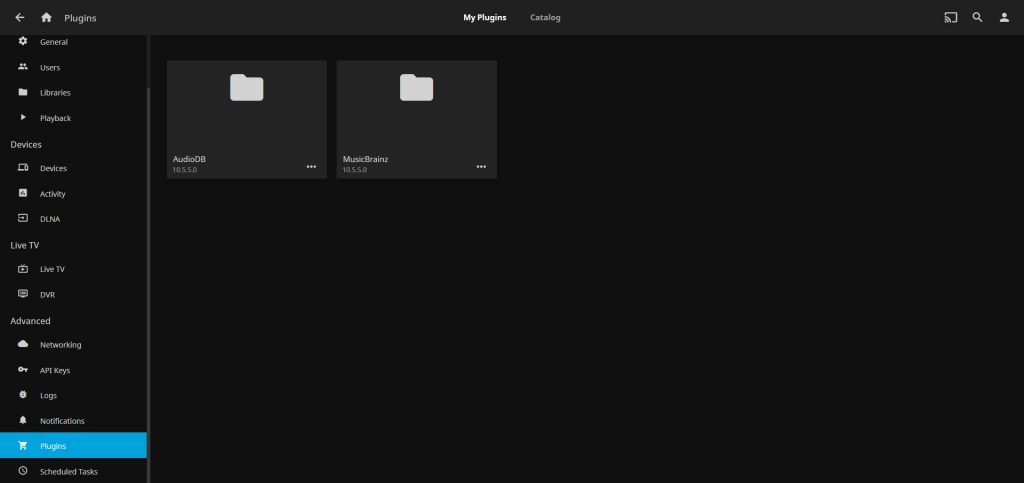
Task: Click the Playback play icon
Action: click(x=23, y=117)
